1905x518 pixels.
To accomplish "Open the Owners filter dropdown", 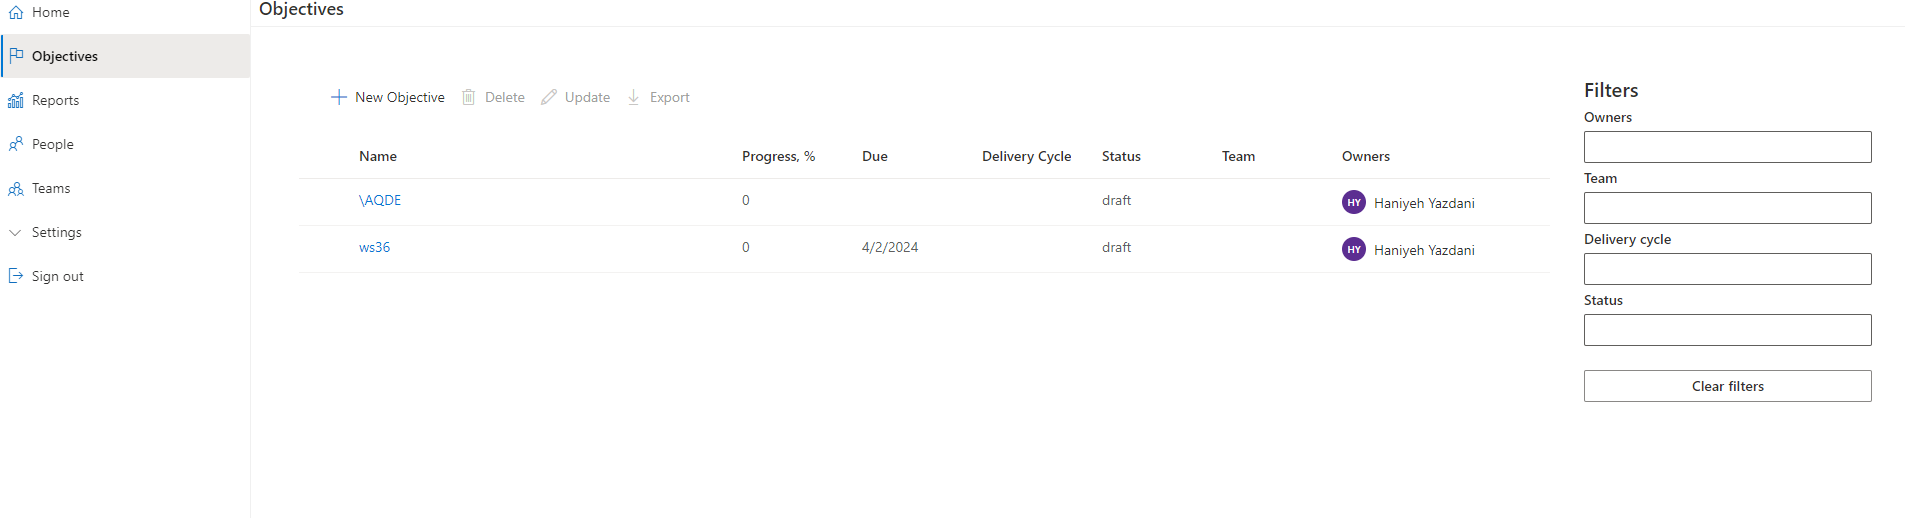I will [x=1727, y=147].
